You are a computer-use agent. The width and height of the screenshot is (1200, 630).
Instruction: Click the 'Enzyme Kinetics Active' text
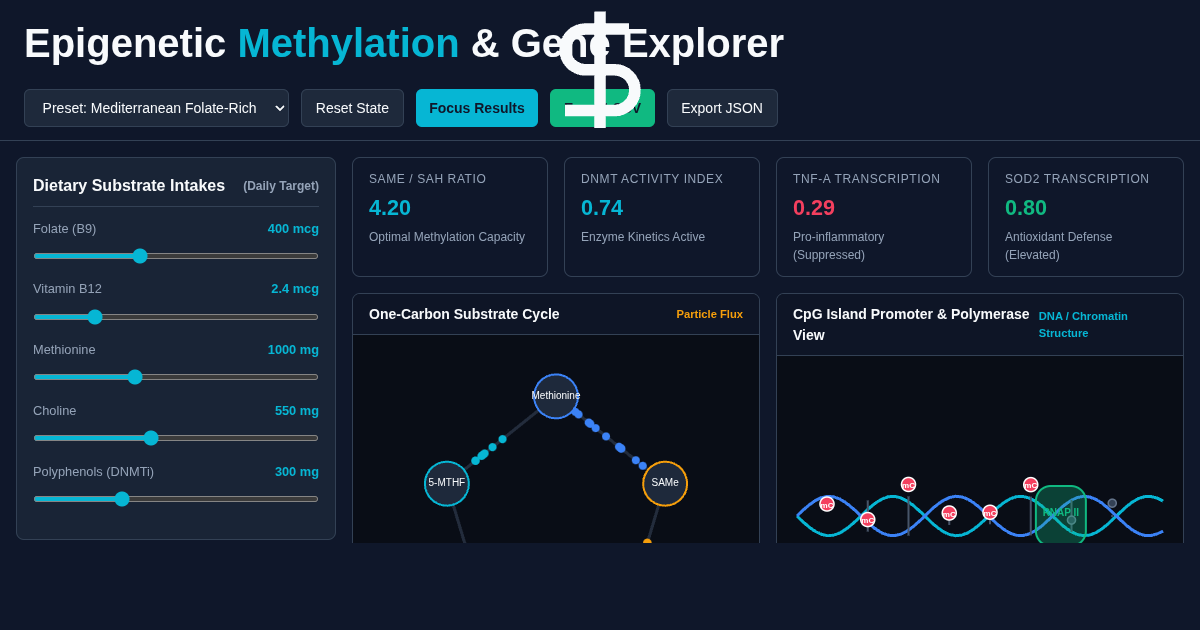pos(643,237)
